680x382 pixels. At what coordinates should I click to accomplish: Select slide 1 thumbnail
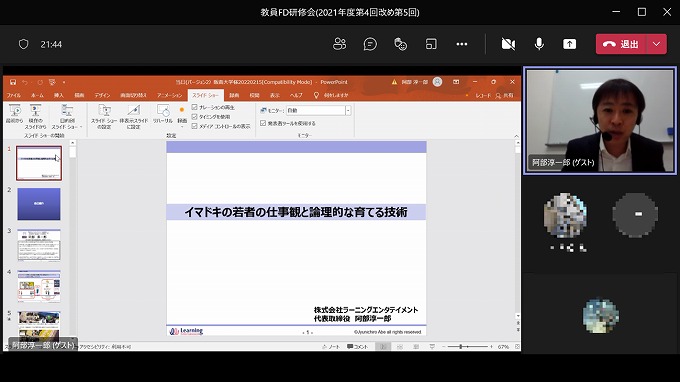pyautogui.click(x=39, y=163)
